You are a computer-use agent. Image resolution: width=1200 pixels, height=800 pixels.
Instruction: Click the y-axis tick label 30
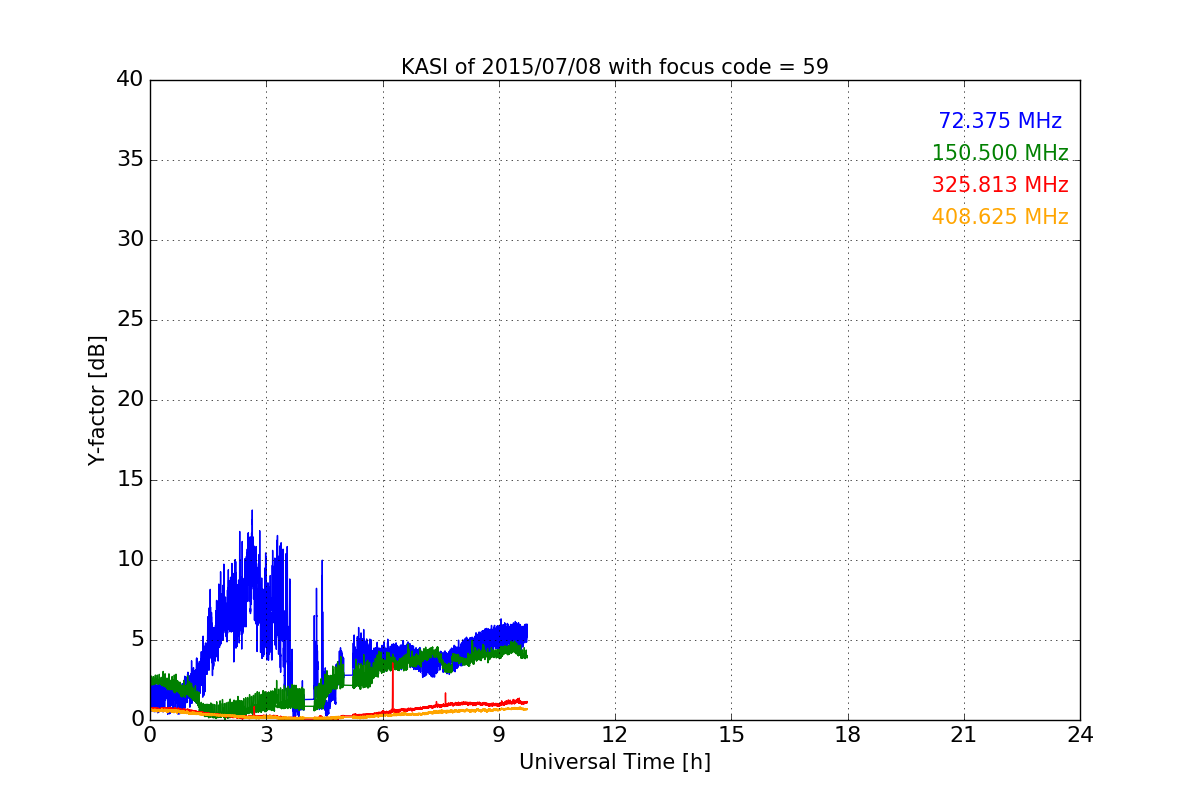[130, 240]
